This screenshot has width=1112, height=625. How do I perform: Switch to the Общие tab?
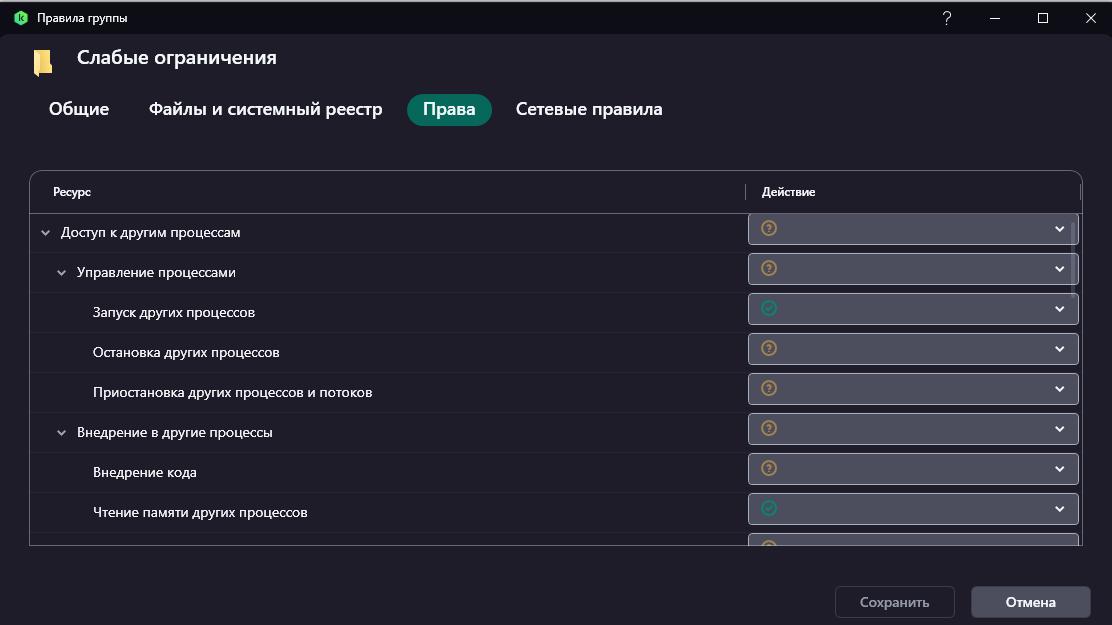pyautogui.click(x=79, y=110)
